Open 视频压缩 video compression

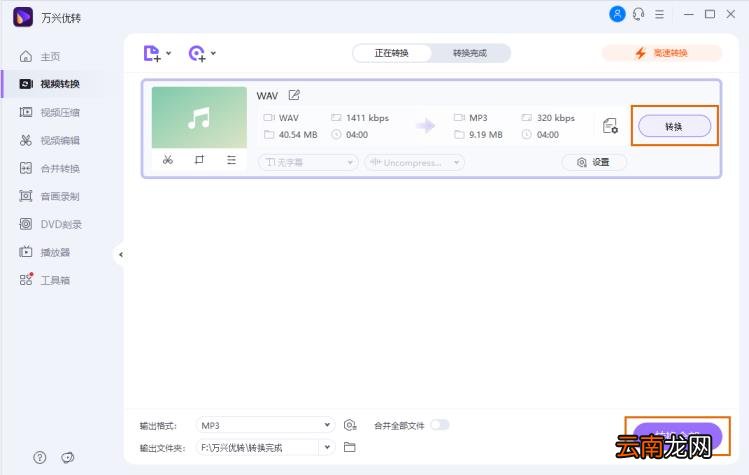tap(50, 112)
